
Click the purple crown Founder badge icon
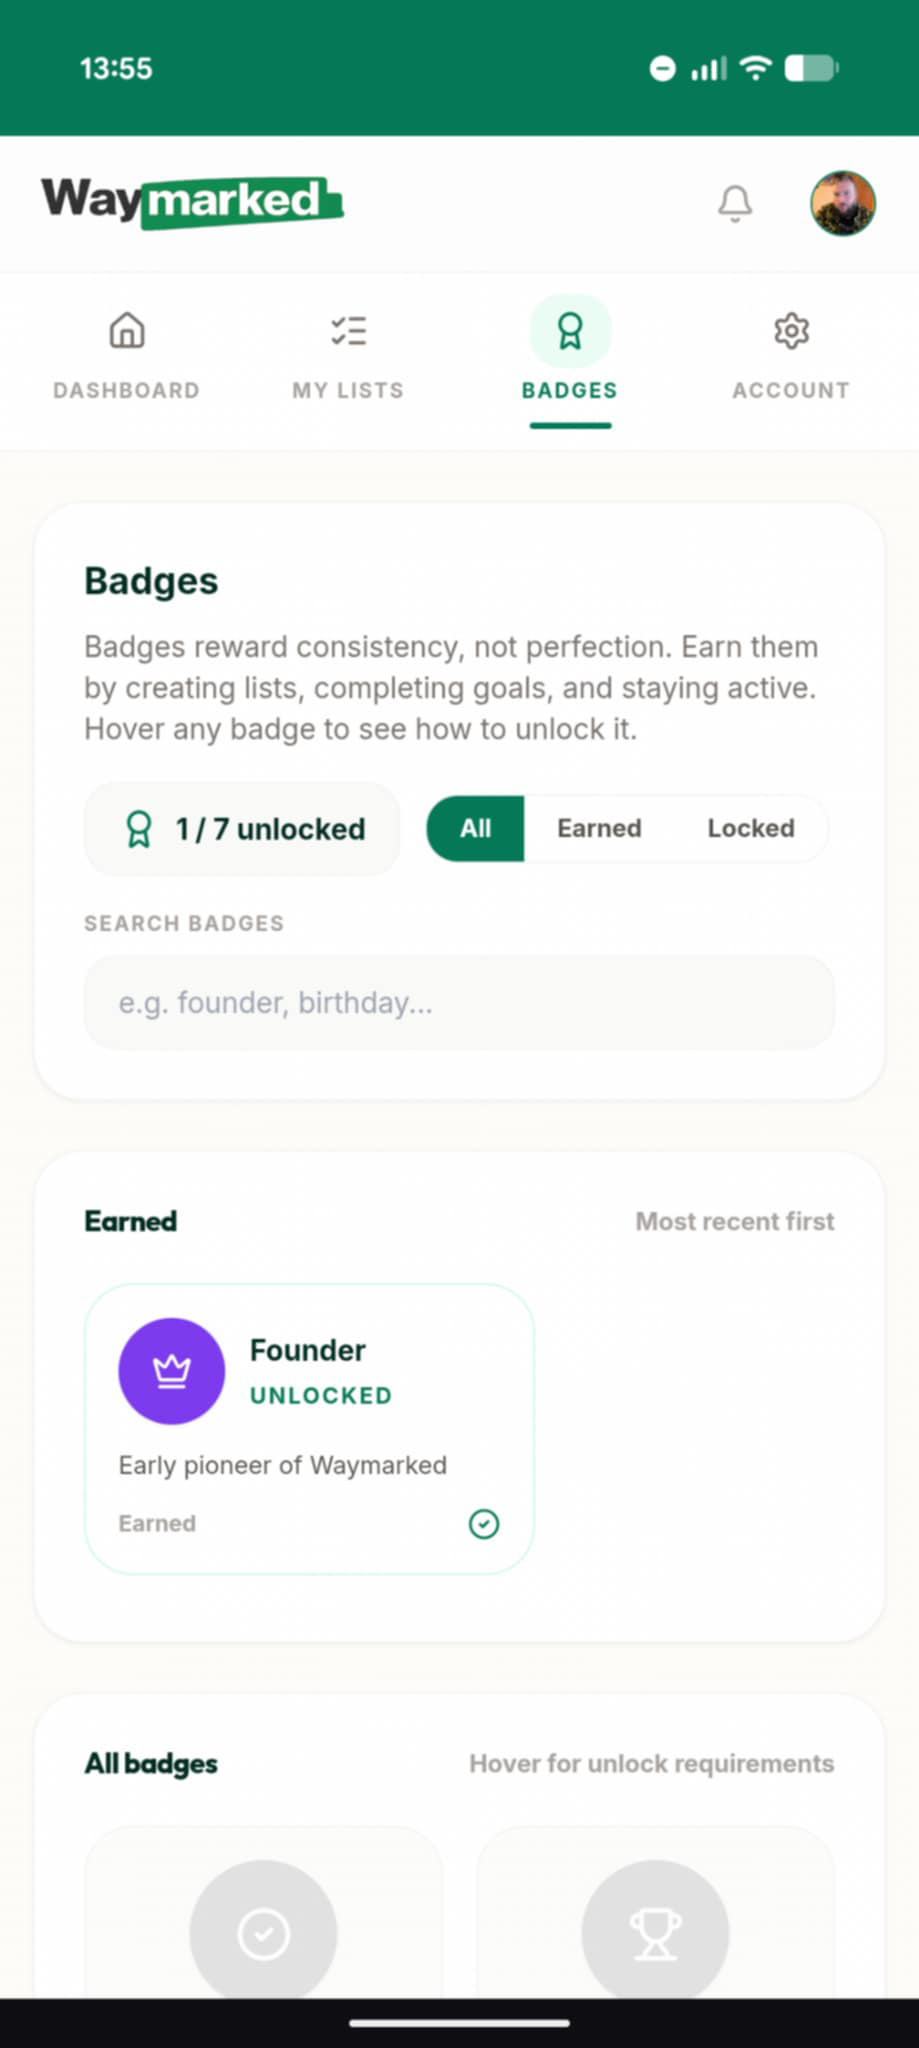(x=171, y=1371)
